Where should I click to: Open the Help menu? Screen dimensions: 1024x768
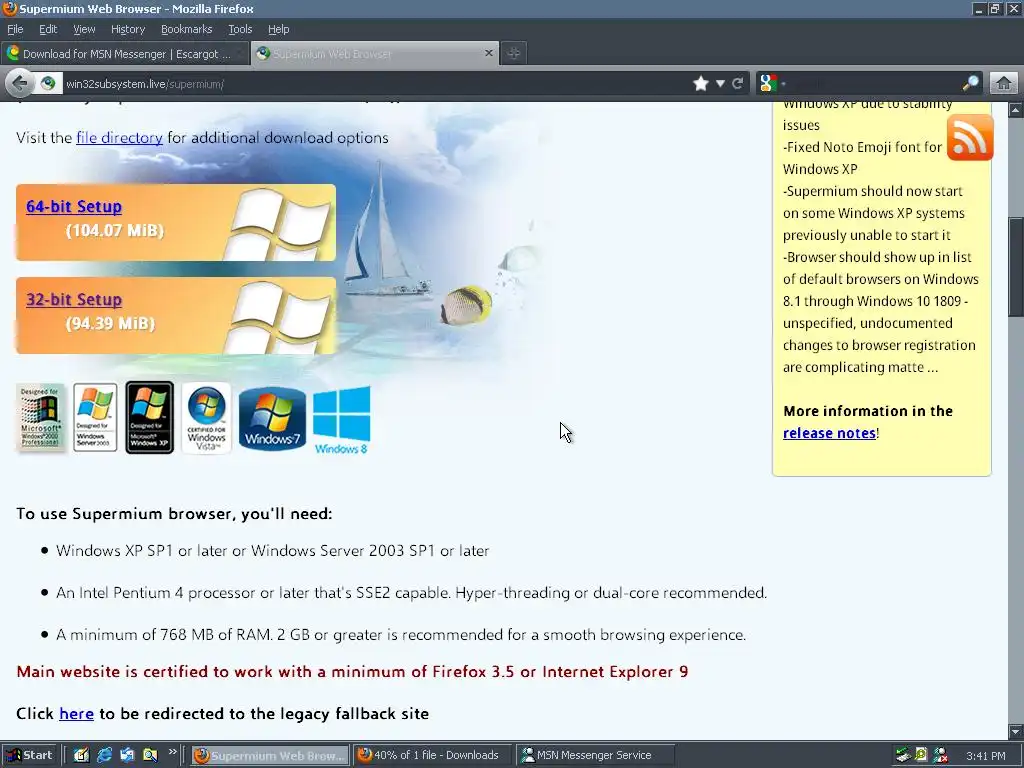278,29
